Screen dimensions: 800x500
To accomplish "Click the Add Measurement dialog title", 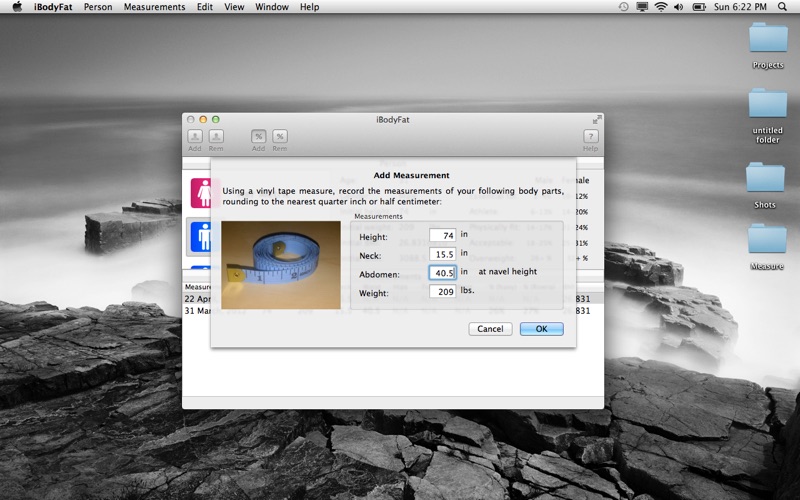I will [x=411, y=175].
